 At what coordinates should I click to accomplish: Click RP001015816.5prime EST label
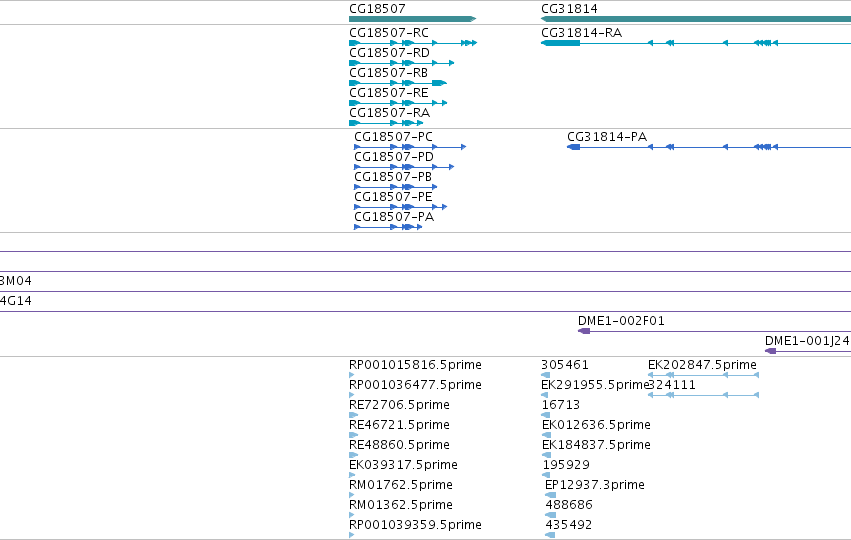coord(415,365)
